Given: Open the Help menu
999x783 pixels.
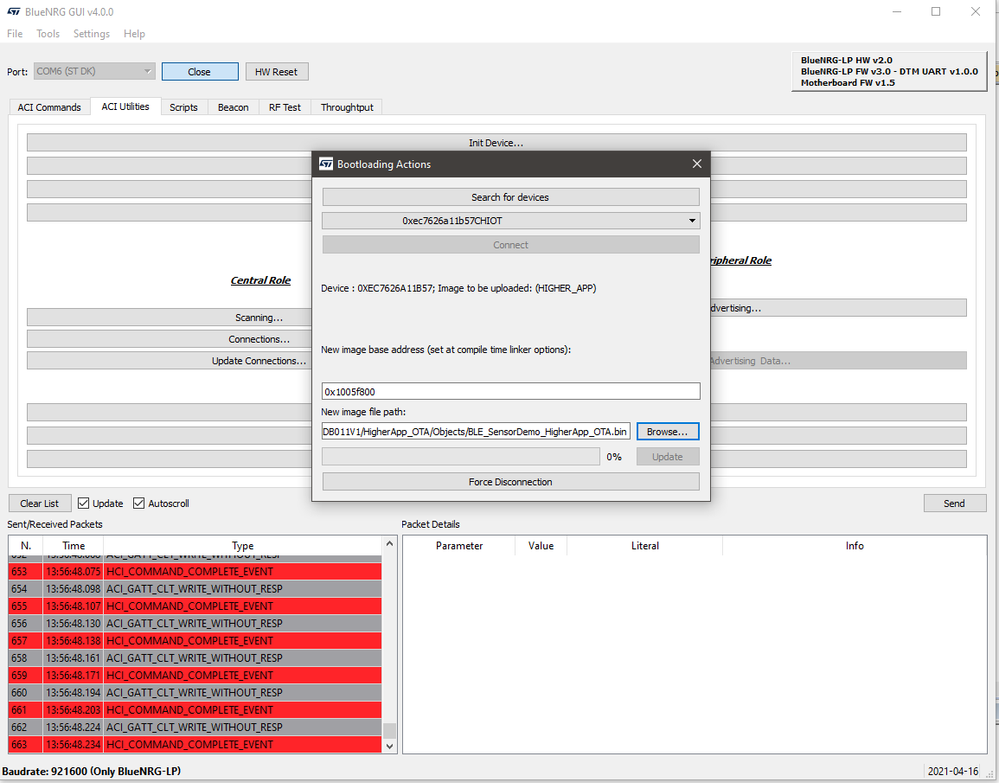Looking at the screenshot, I should [x=134, y=34].
